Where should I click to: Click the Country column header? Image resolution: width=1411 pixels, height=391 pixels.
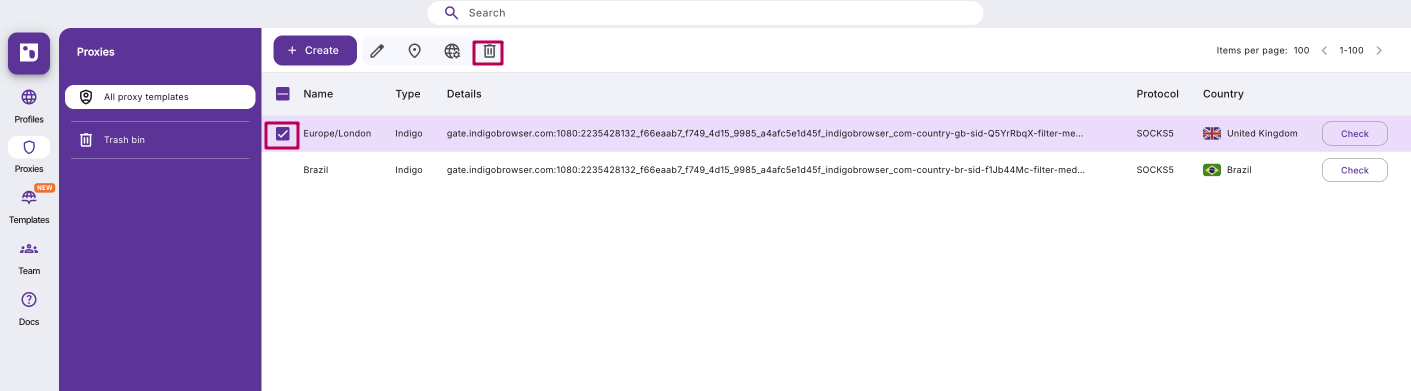coord(1223,94)
